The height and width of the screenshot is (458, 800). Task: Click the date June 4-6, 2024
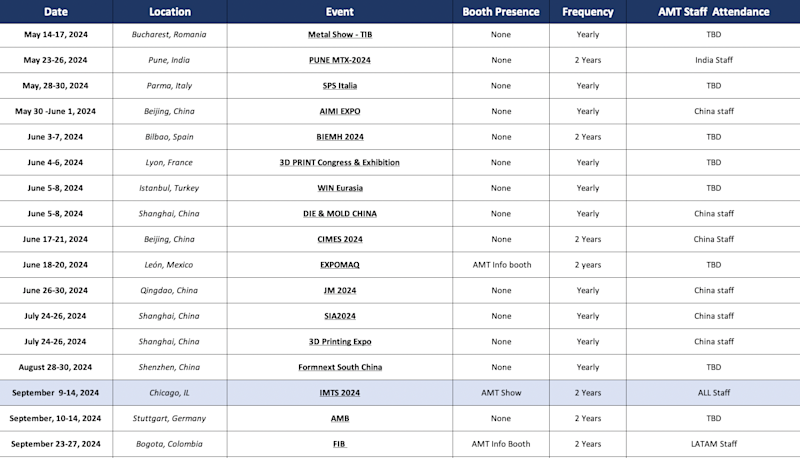(56, 162)
